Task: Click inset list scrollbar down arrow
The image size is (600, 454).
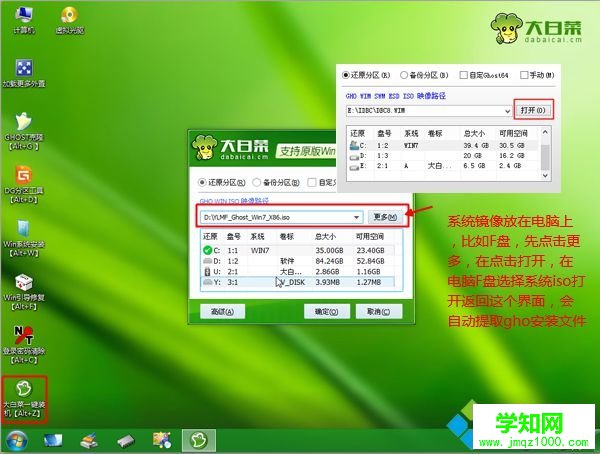Action: click(545, 175)
